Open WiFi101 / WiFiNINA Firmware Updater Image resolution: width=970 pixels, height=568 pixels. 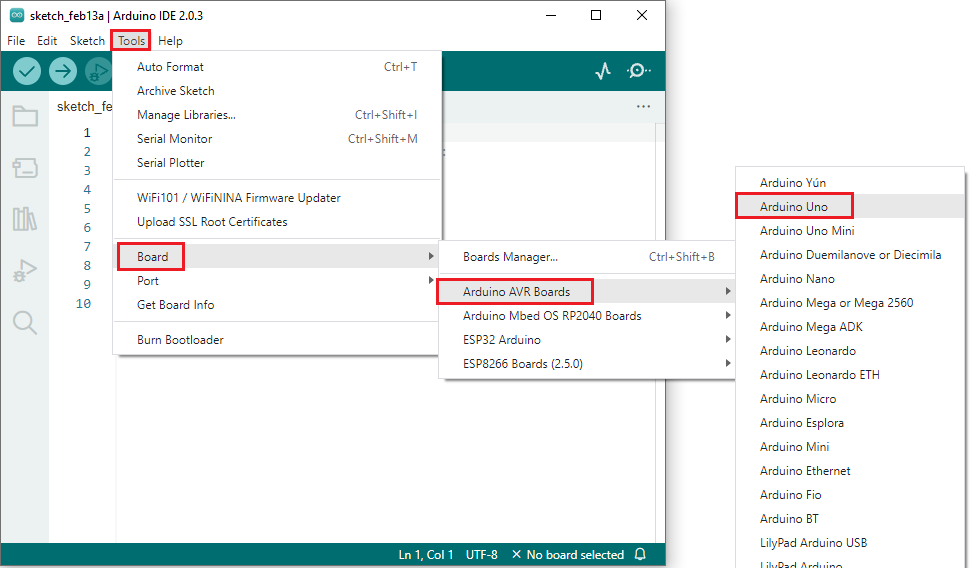tap(277, 198)
